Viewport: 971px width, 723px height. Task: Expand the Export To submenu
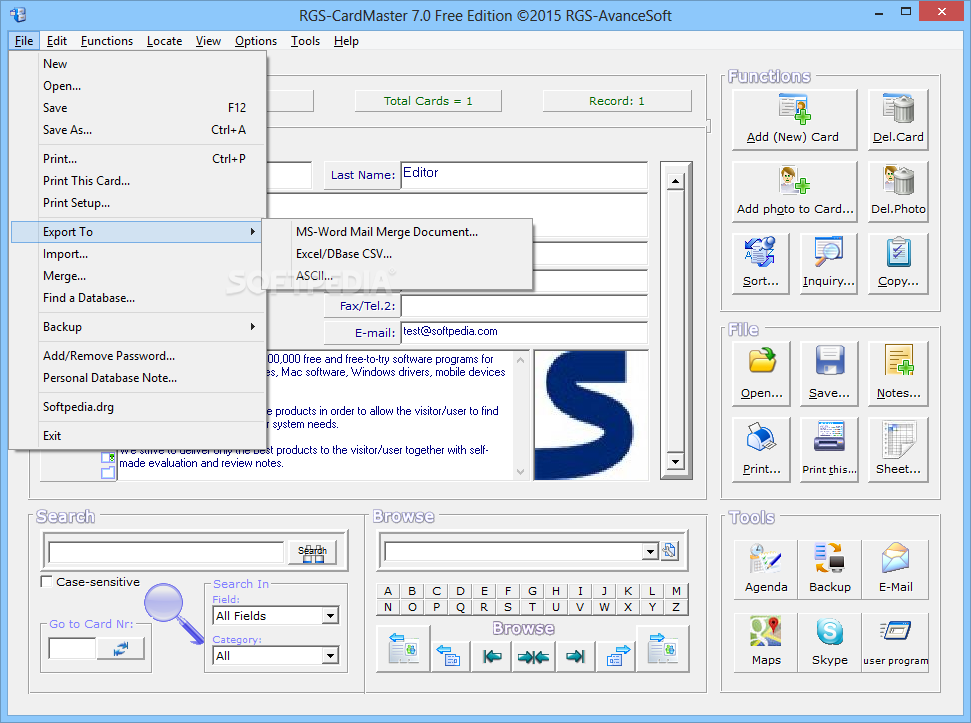coord(136,232)
